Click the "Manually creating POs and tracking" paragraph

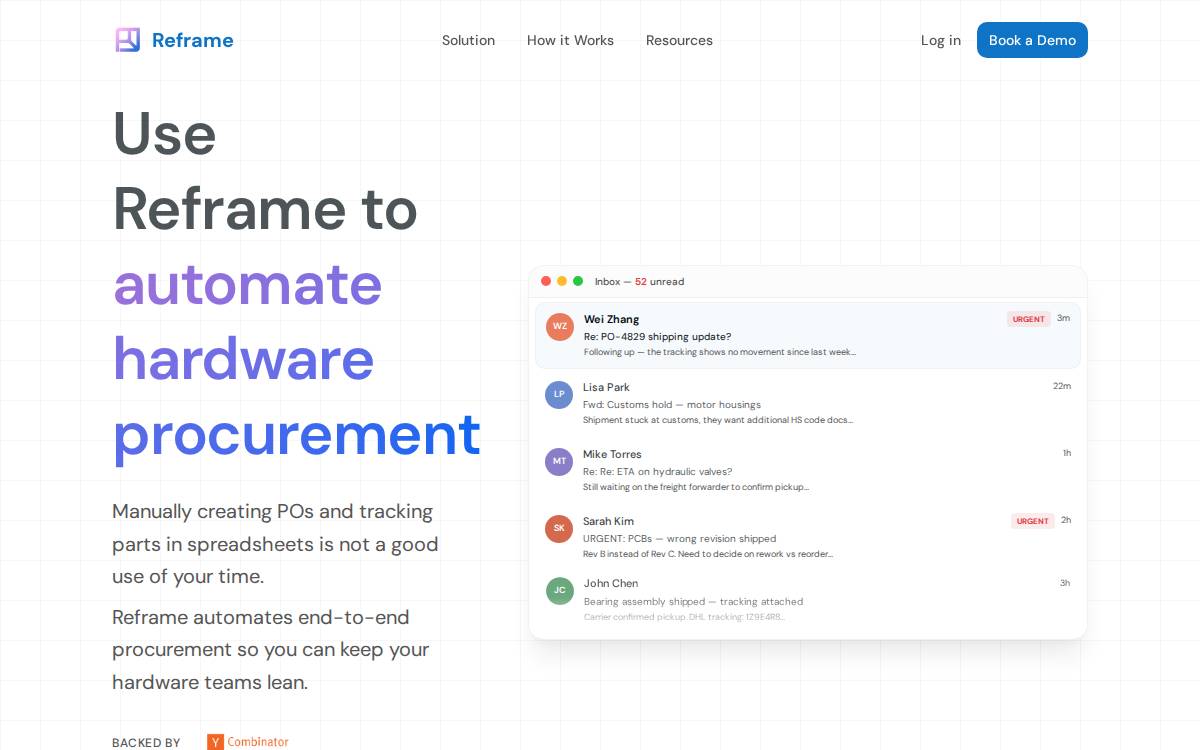coord(275,544)
